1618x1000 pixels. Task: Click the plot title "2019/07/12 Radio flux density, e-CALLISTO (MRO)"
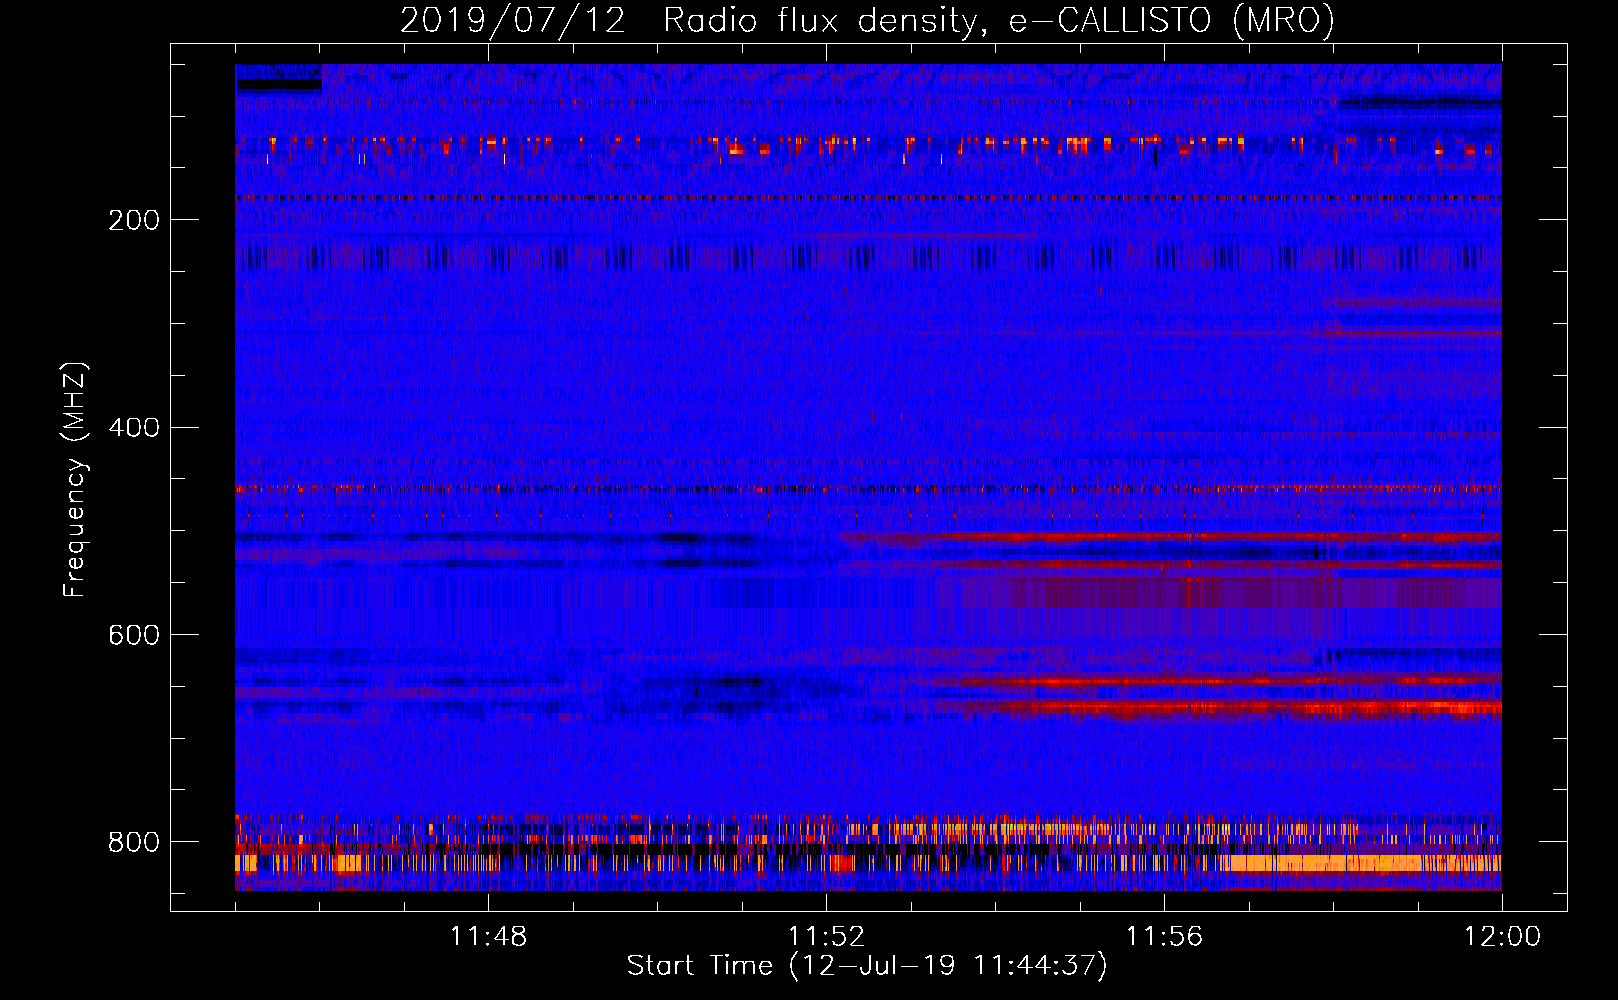point(867,20)
